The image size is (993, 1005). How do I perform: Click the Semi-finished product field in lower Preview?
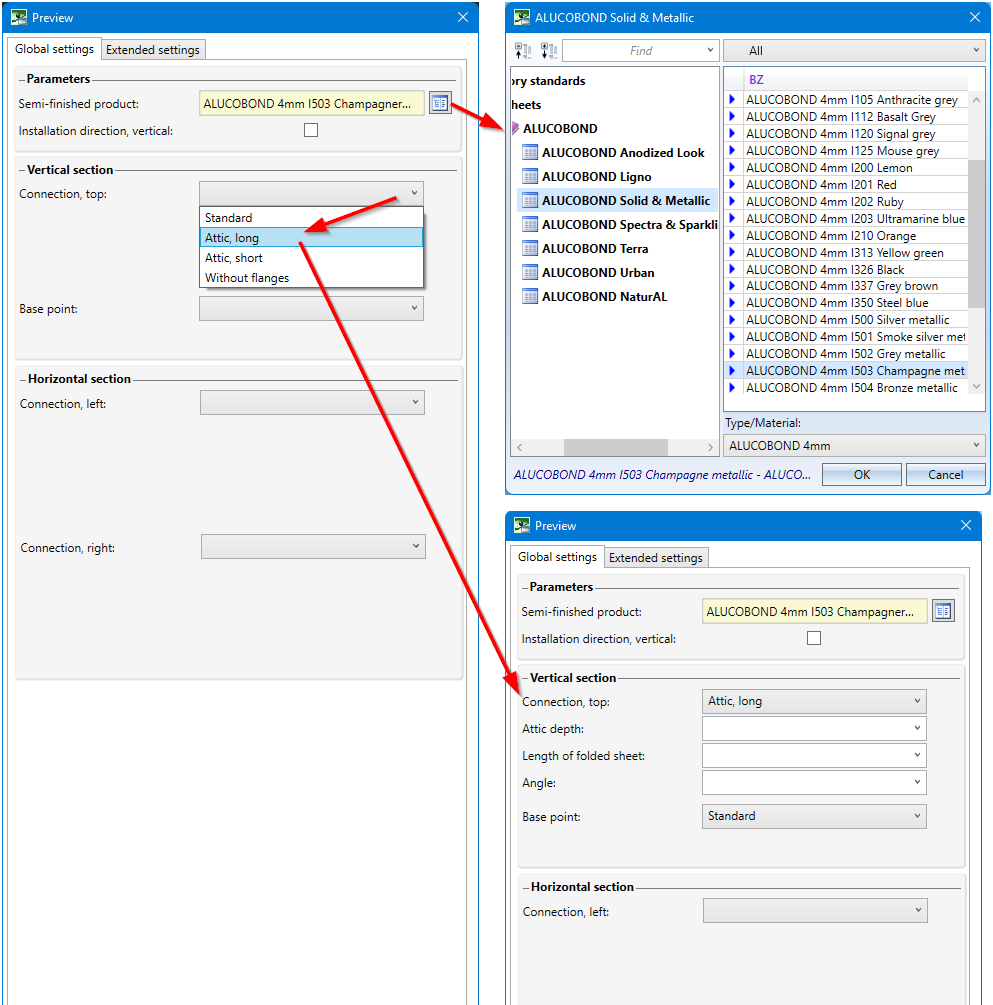(814, 611)
